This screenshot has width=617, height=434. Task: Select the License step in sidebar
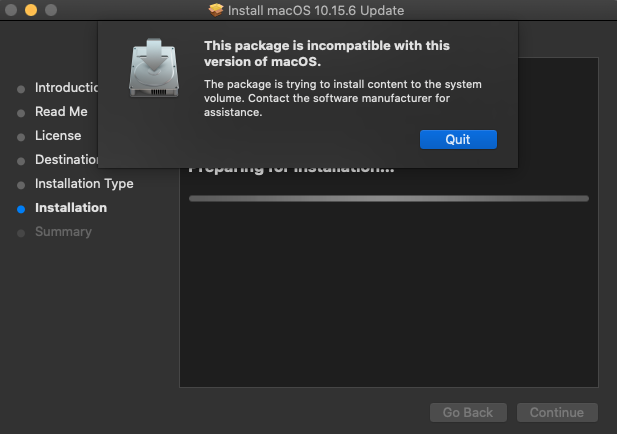(x=58, y=136)
